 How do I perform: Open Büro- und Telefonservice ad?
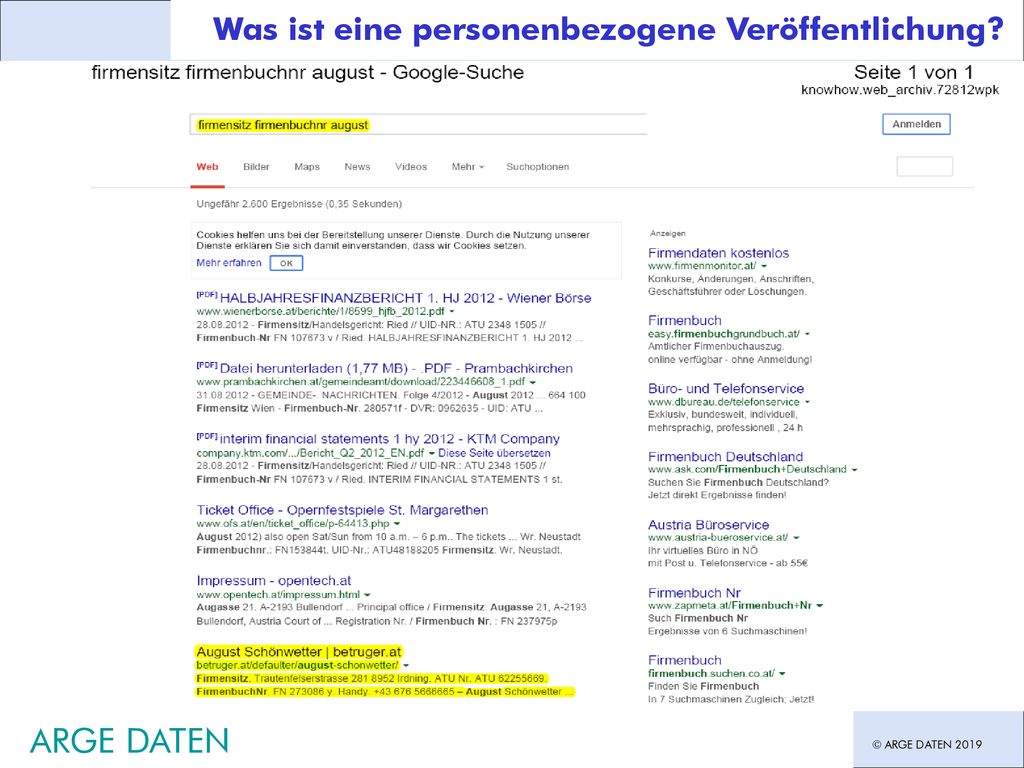pyautogui.click(x=726, y=389)
